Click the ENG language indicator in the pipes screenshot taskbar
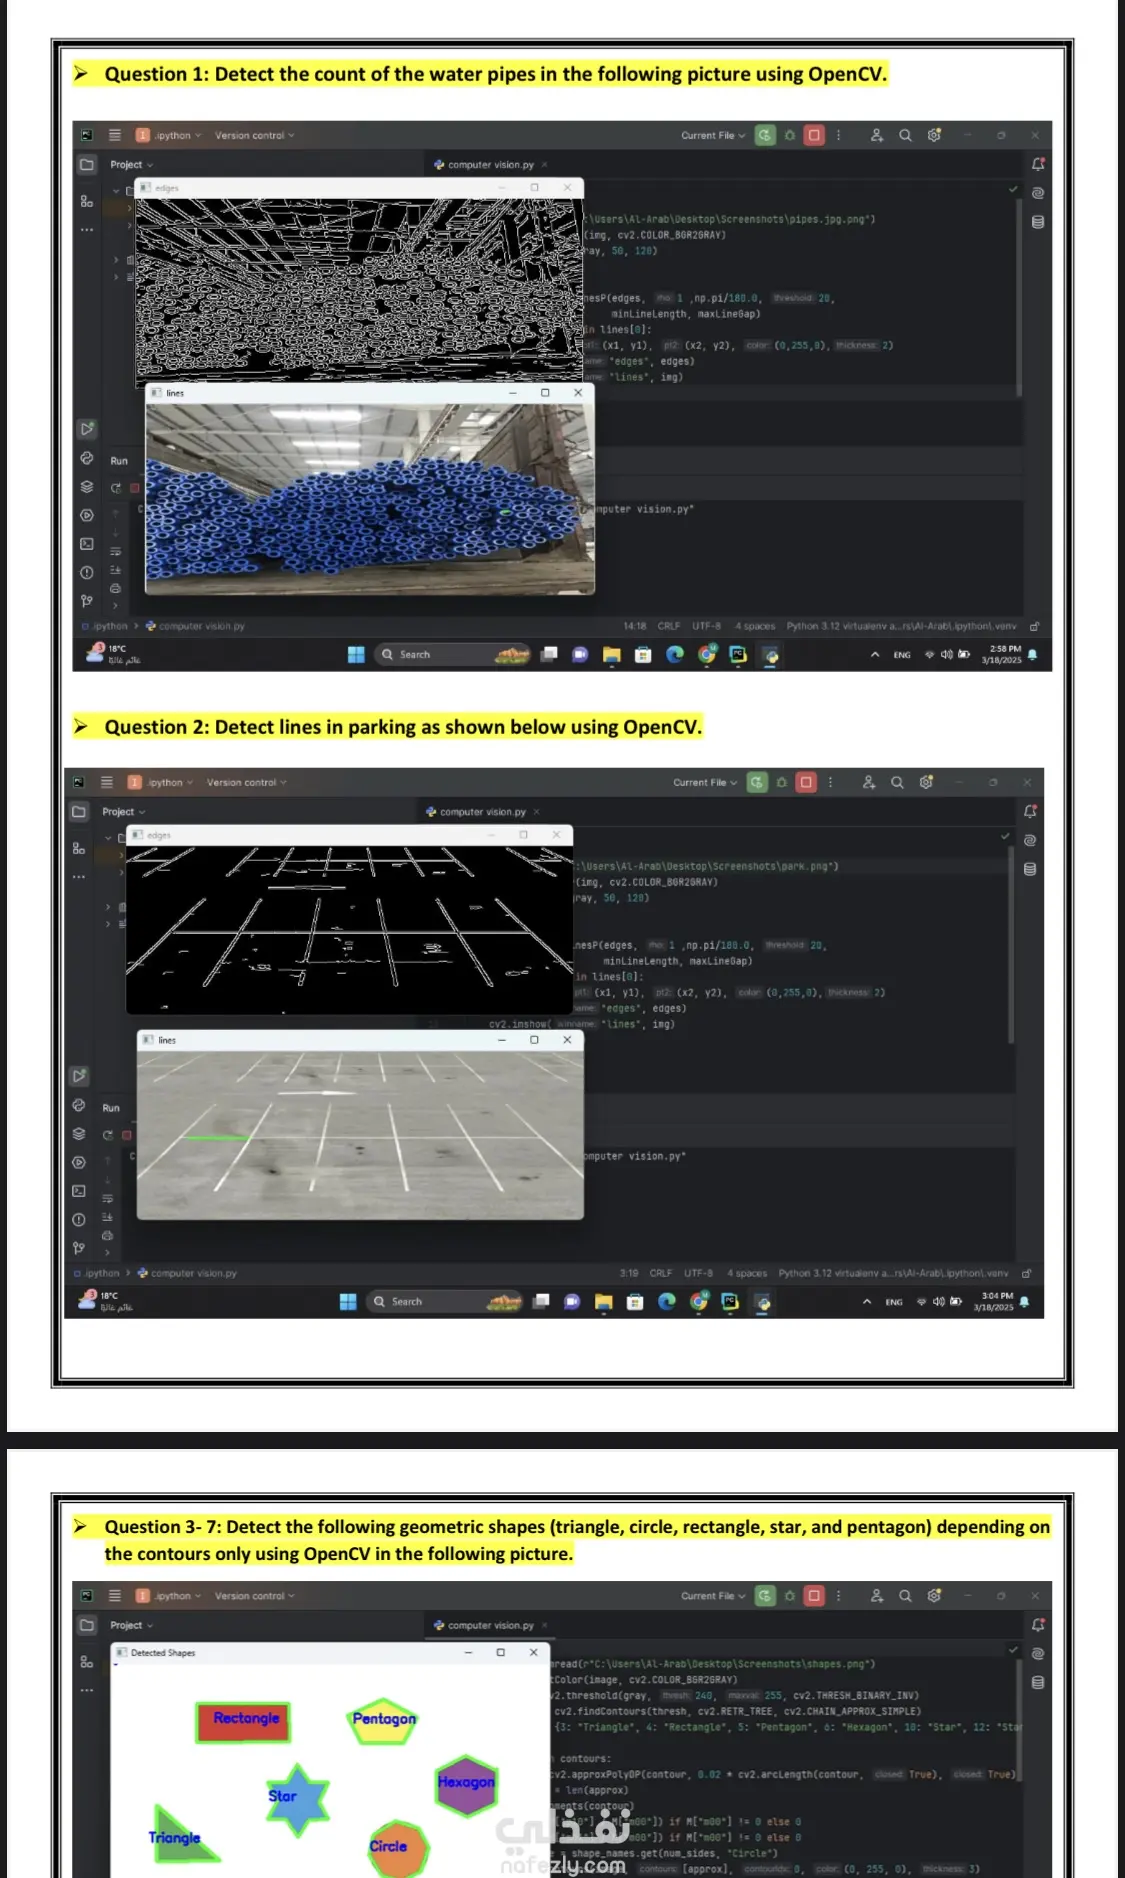 (x=902, y=655)
